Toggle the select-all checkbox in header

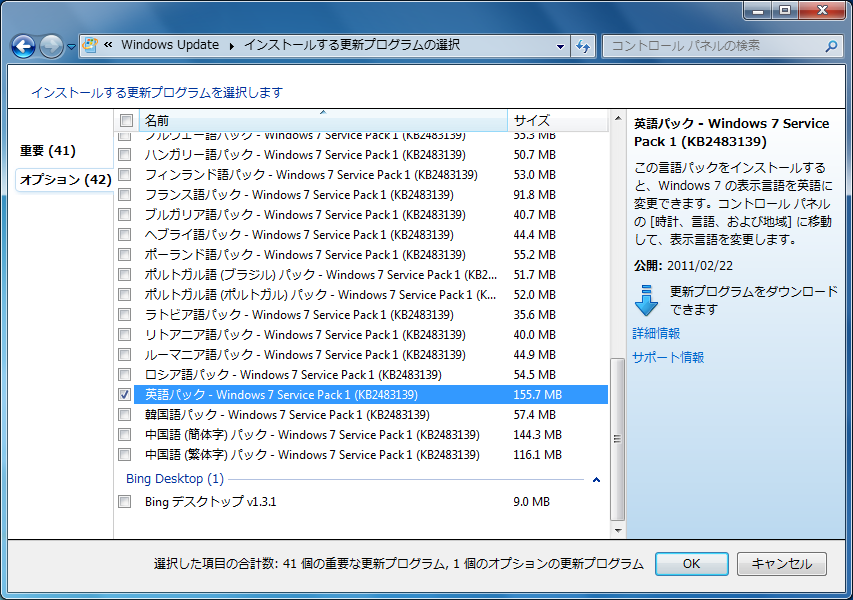point(126,121)
